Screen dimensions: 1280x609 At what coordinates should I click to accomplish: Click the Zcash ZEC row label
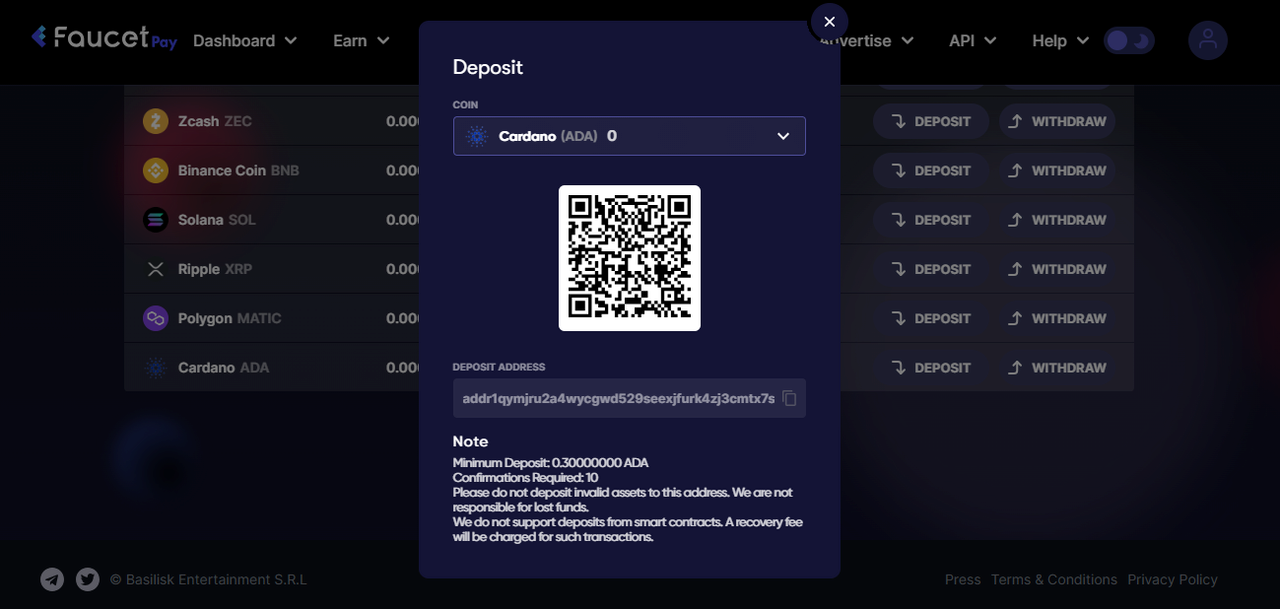pyautogui.click(x=215, y=121)
